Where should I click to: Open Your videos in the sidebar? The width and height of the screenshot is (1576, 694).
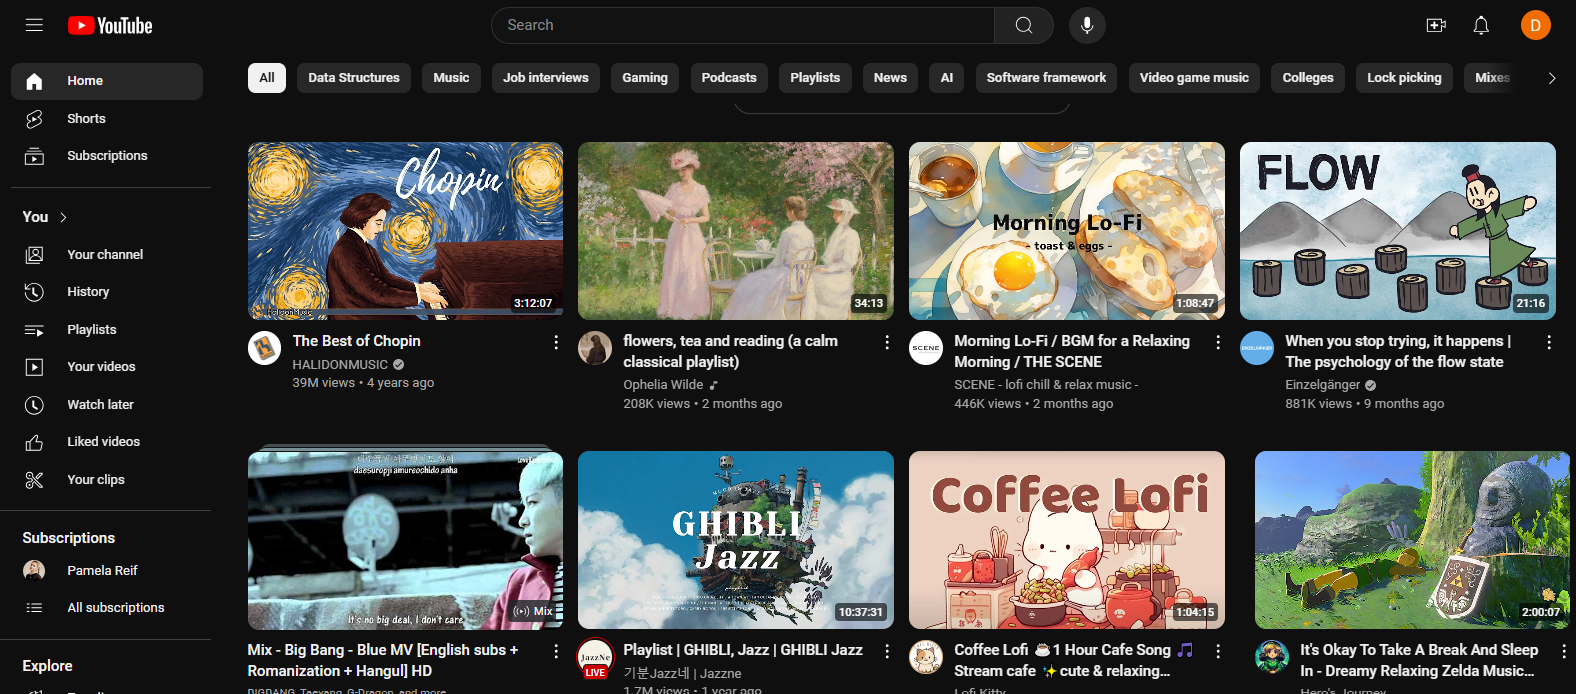click(107, 367)
